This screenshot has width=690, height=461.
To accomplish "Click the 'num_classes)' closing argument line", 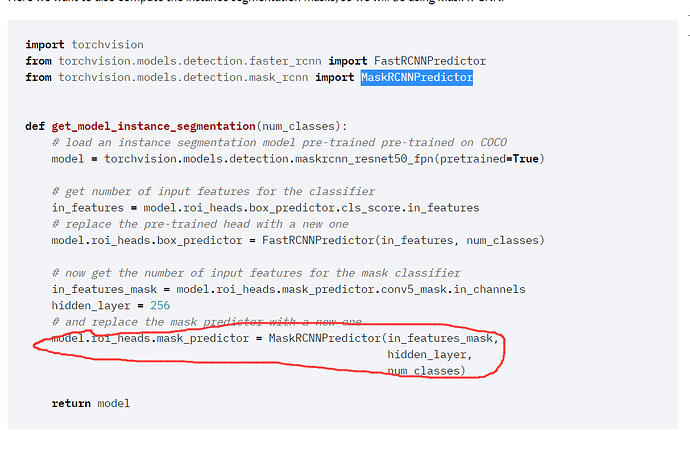I will point(426,371).
